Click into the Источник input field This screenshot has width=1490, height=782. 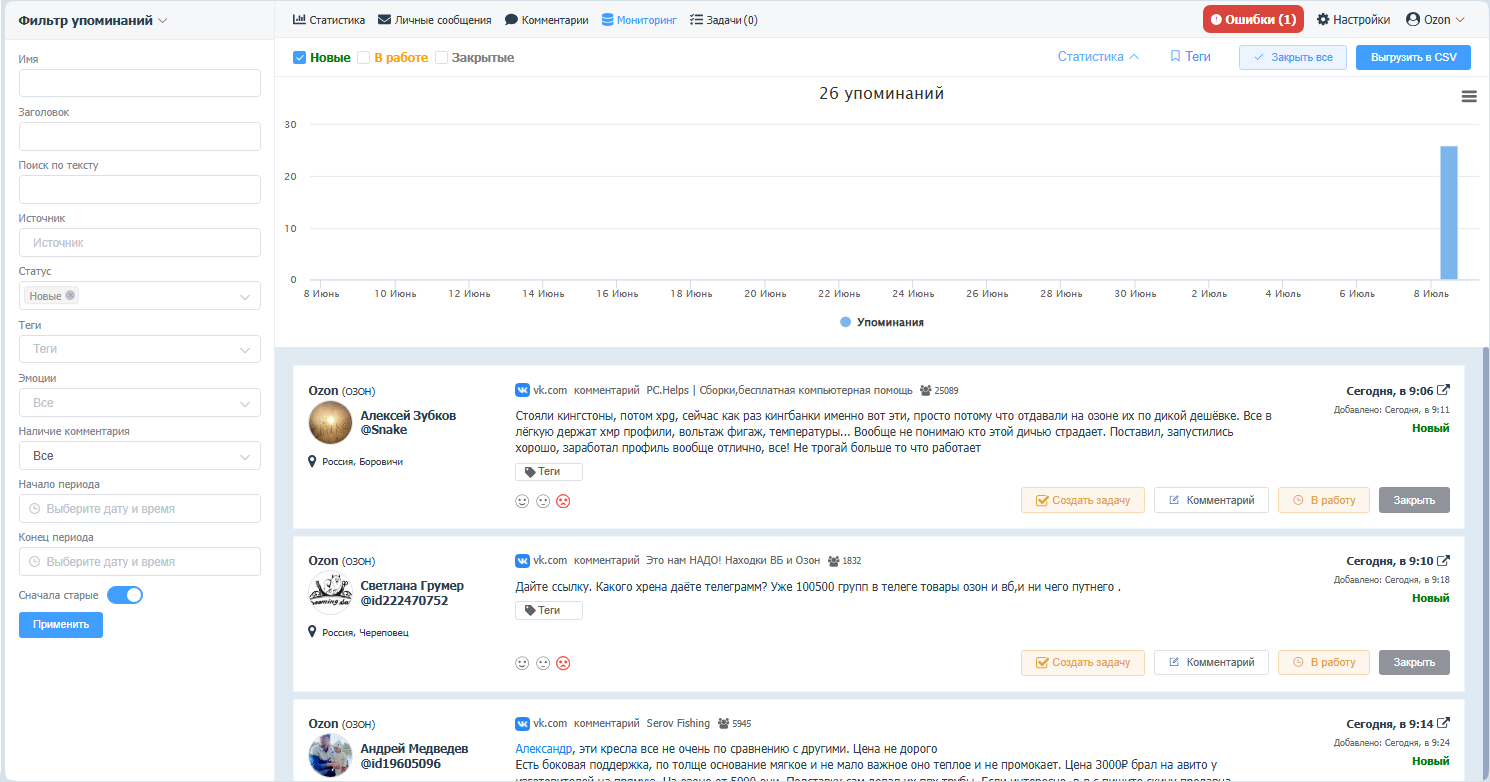pyautogui.click(x=140, y=242)
